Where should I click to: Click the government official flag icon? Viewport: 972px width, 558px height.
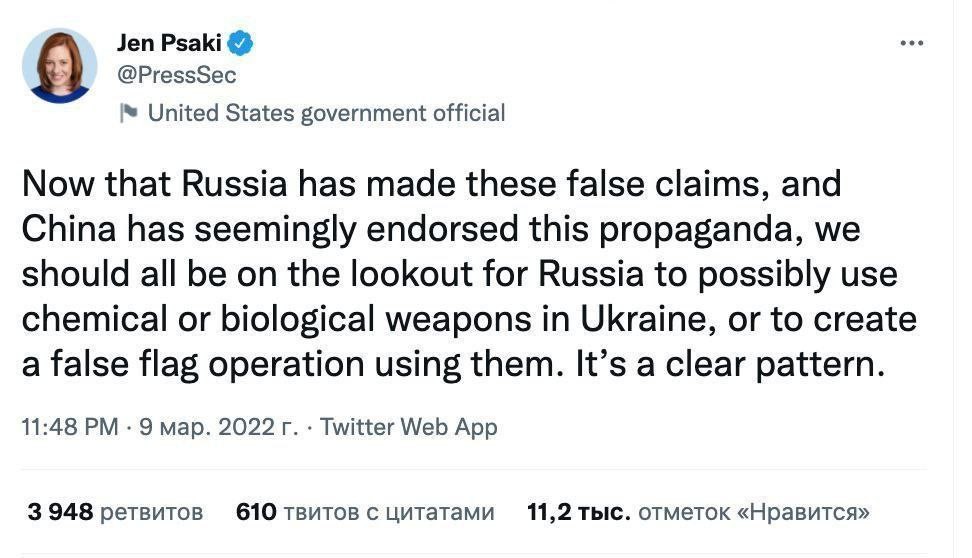pos(128,113)
